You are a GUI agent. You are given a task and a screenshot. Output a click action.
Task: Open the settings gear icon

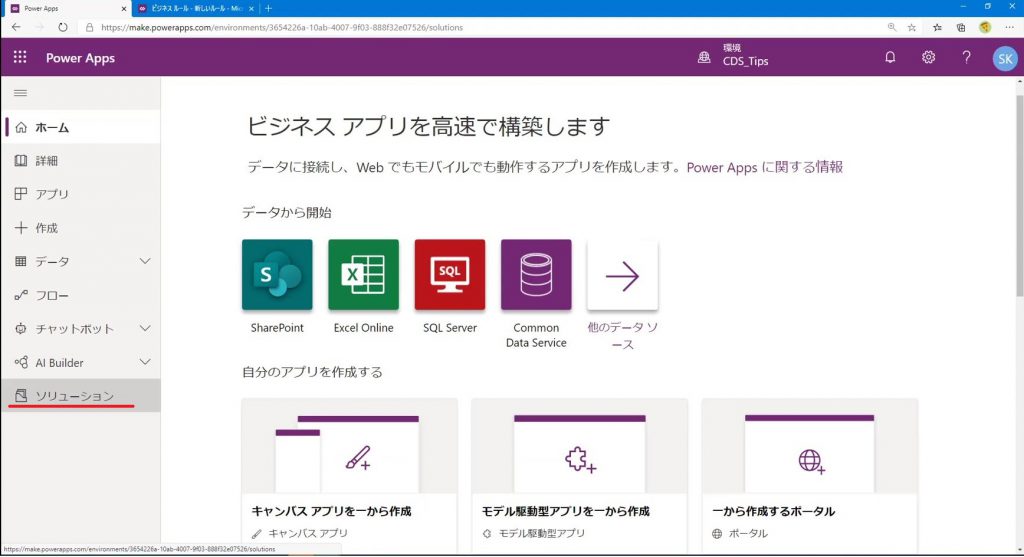pos(928,57)
